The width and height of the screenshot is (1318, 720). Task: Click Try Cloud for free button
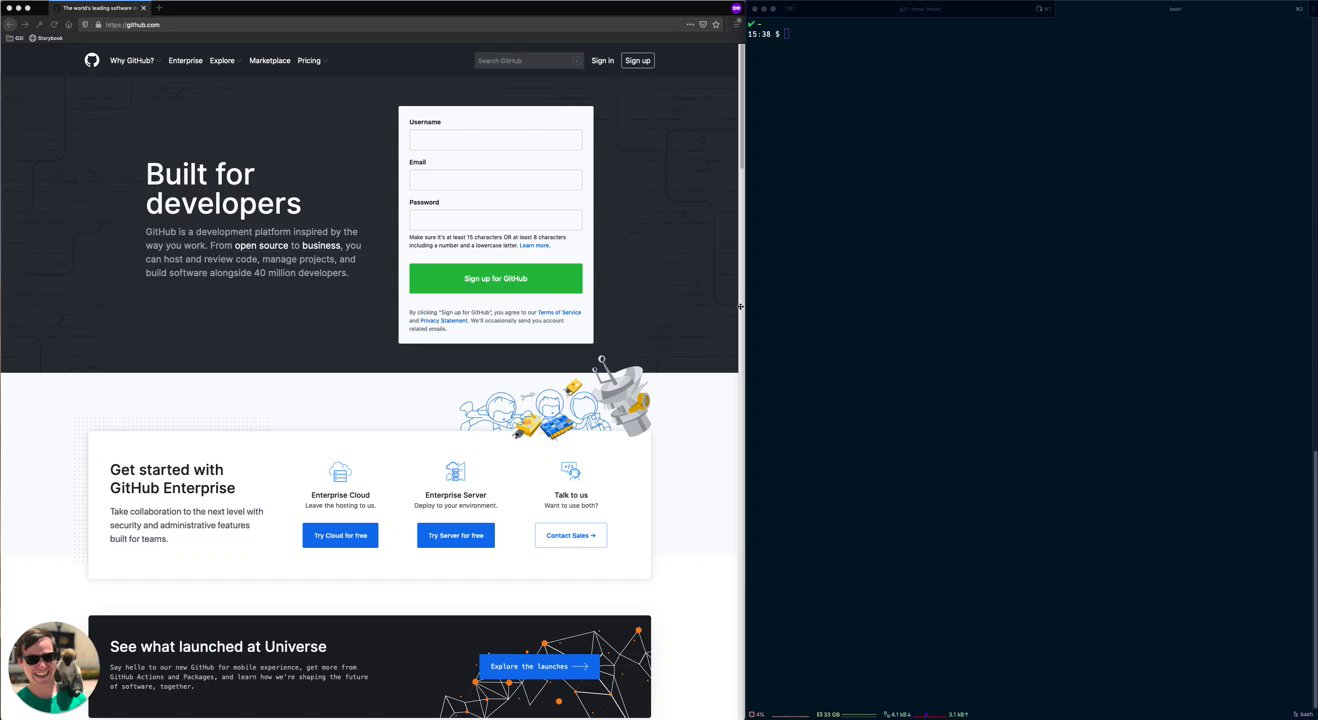[x=340, y=535]
